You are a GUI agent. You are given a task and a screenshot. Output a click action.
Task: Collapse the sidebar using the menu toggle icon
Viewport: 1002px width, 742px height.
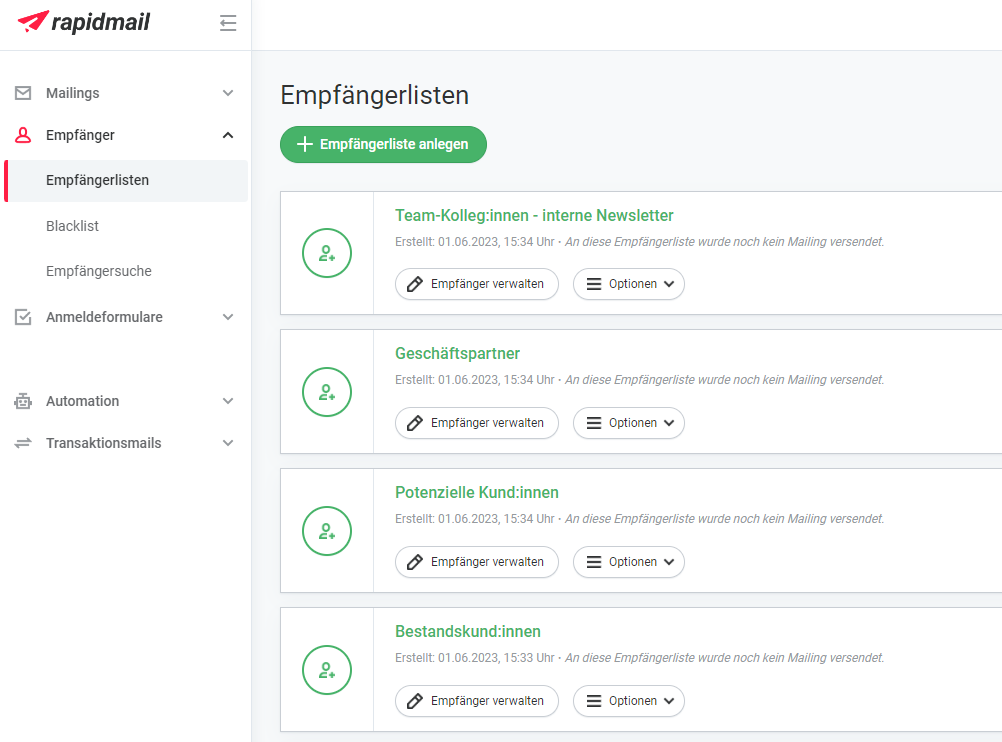[x=228, y=23]
